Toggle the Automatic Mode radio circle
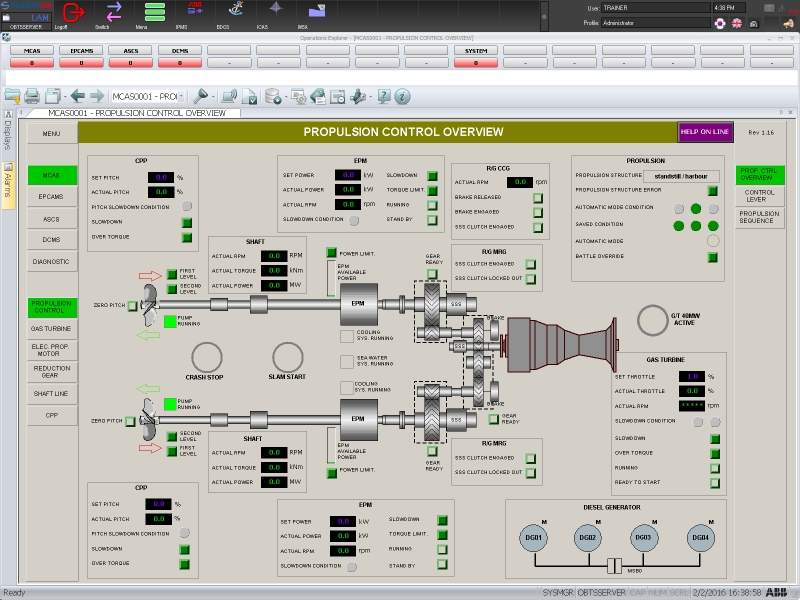Image resolution: width=800 pixels, height=600 pixels. click(713, 241)
